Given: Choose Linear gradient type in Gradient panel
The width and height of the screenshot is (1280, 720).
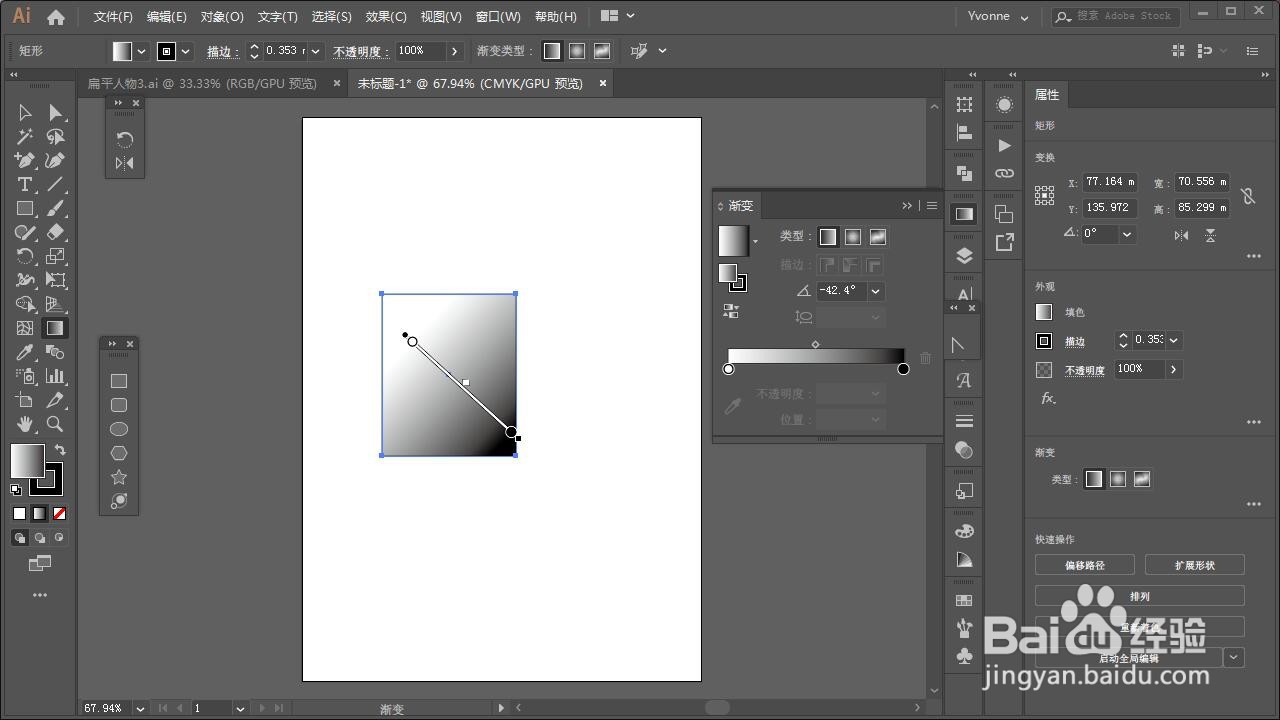Looking at the screenshot, I should point(828,237).
